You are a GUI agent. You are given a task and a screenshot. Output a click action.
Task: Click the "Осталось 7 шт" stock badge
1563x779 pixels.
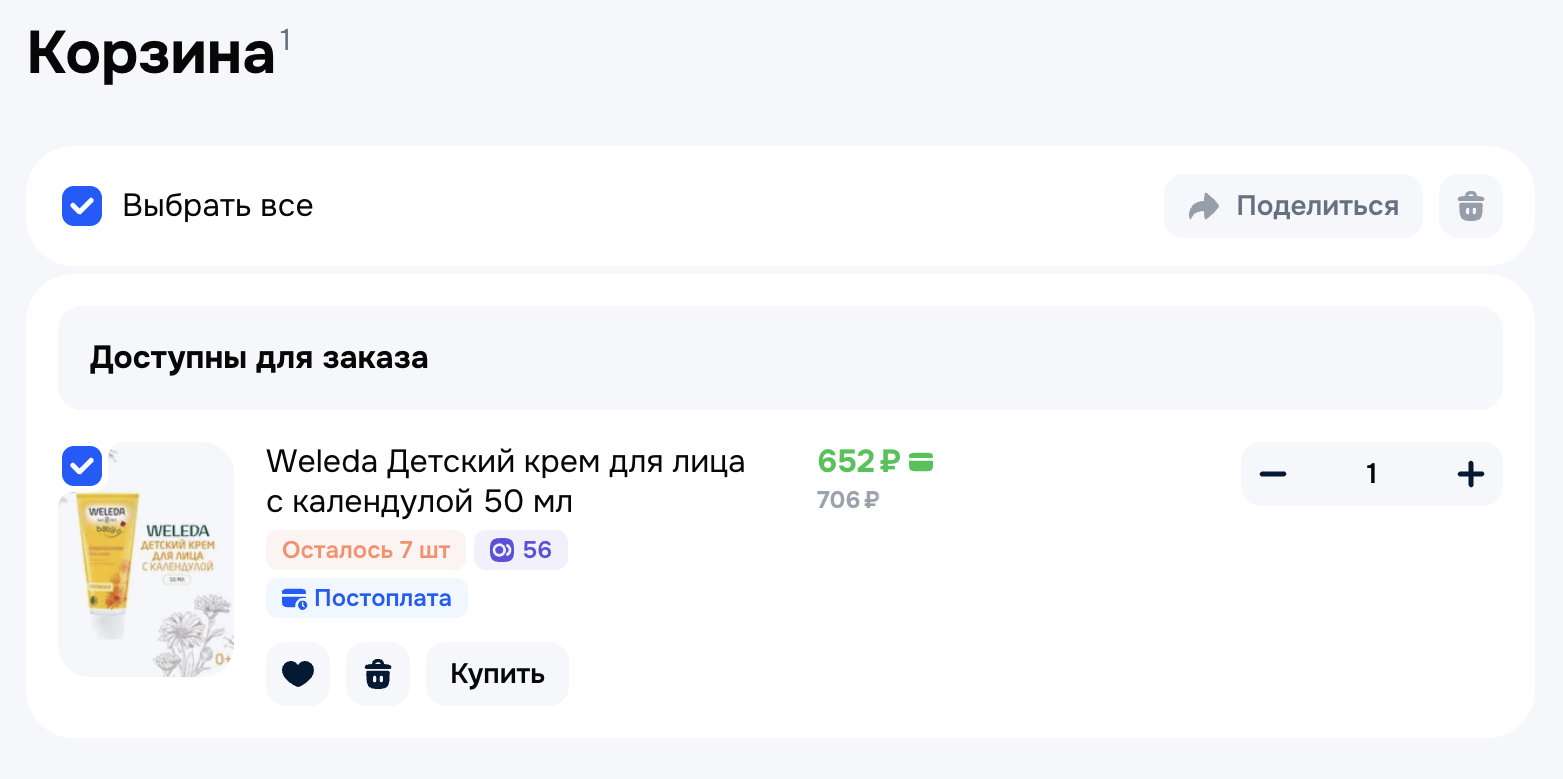[x=366, y=550]
